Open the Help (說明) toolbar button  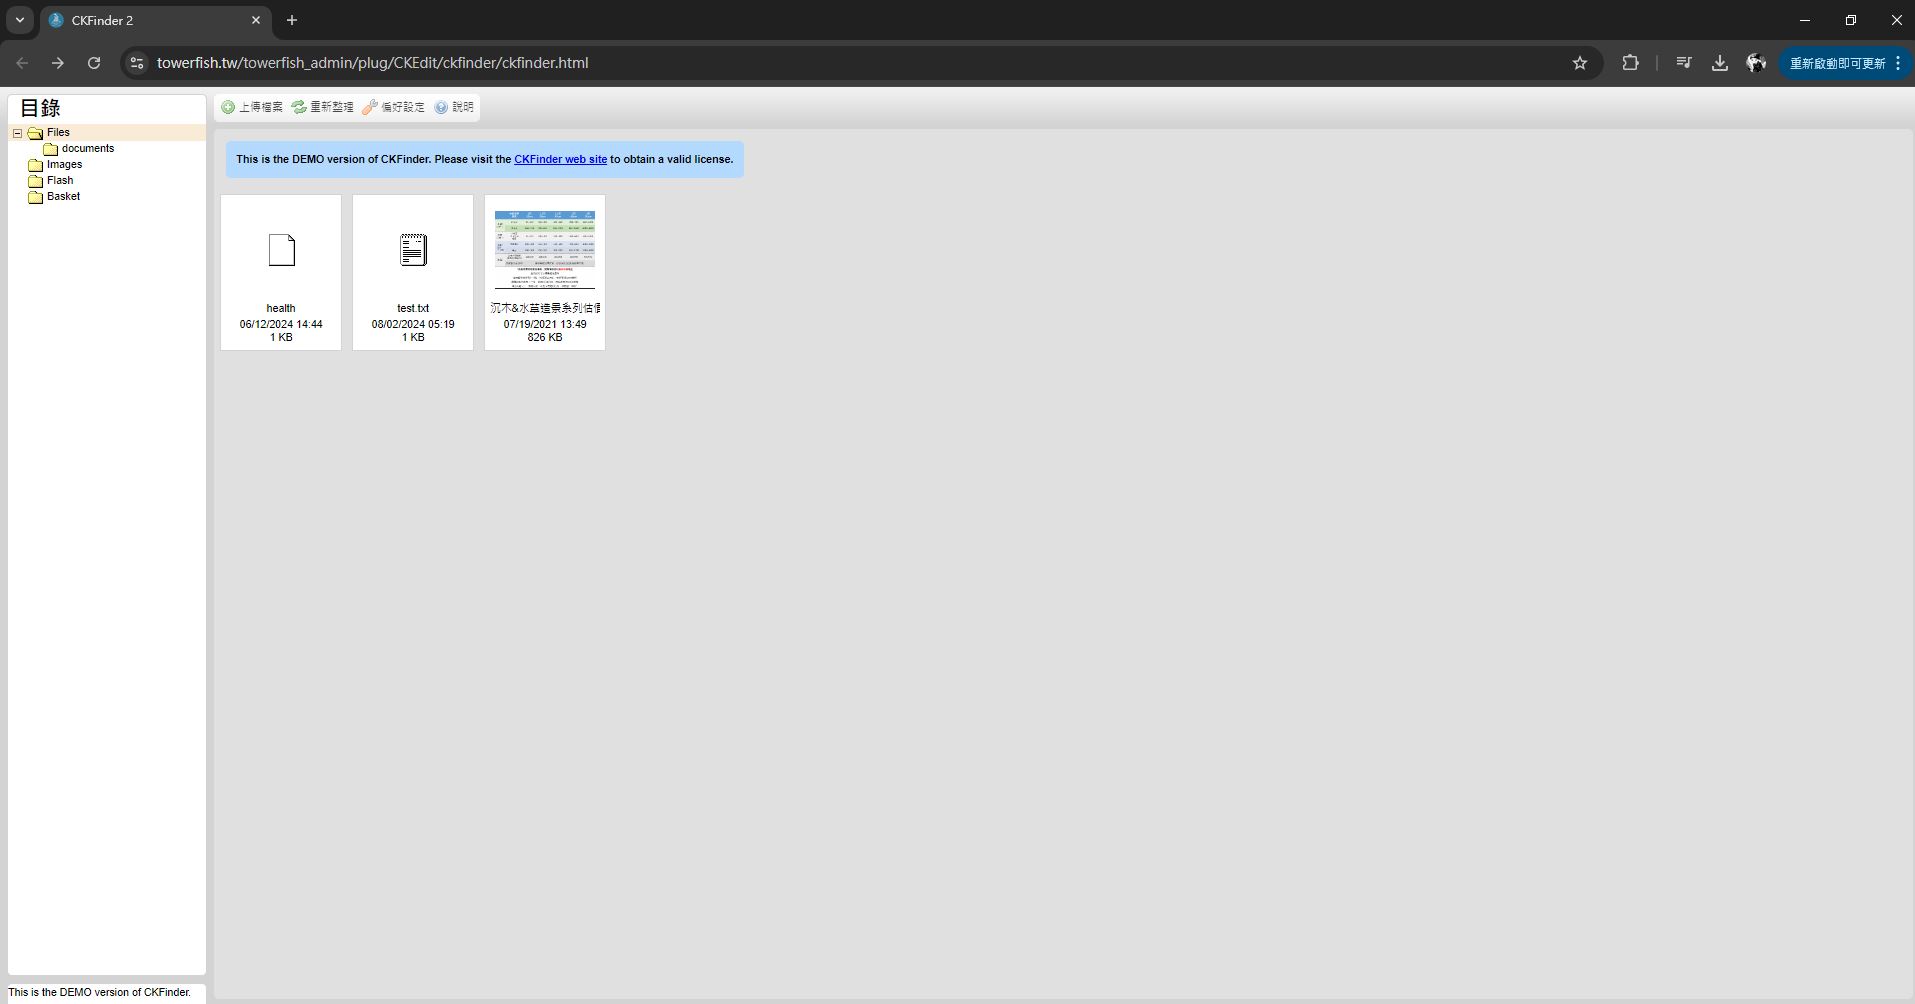[455, 107]
